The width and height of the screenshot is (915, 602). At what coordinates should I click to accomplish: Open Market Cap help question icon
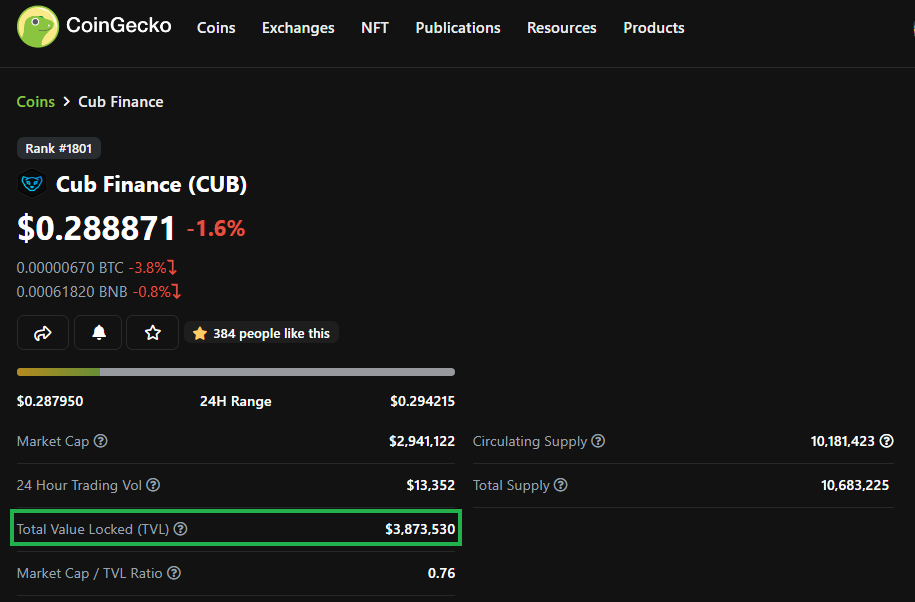click(100, 441)
